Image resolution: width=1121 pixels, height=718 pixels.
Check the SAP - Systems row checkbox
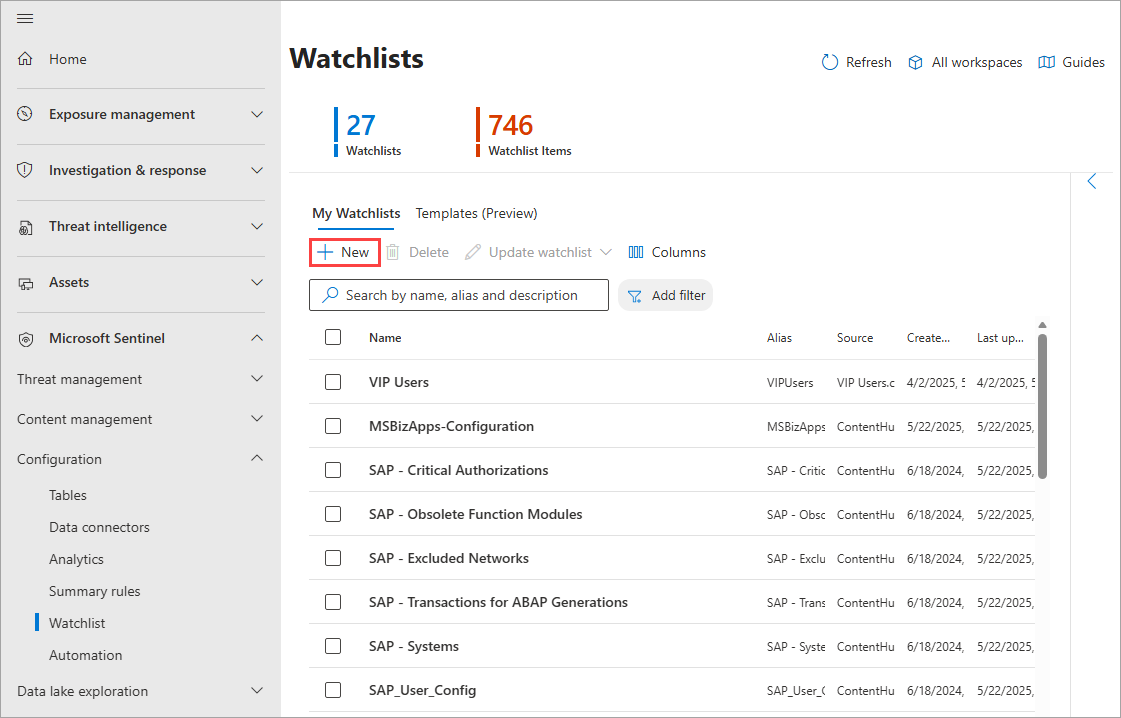(333, 646)
